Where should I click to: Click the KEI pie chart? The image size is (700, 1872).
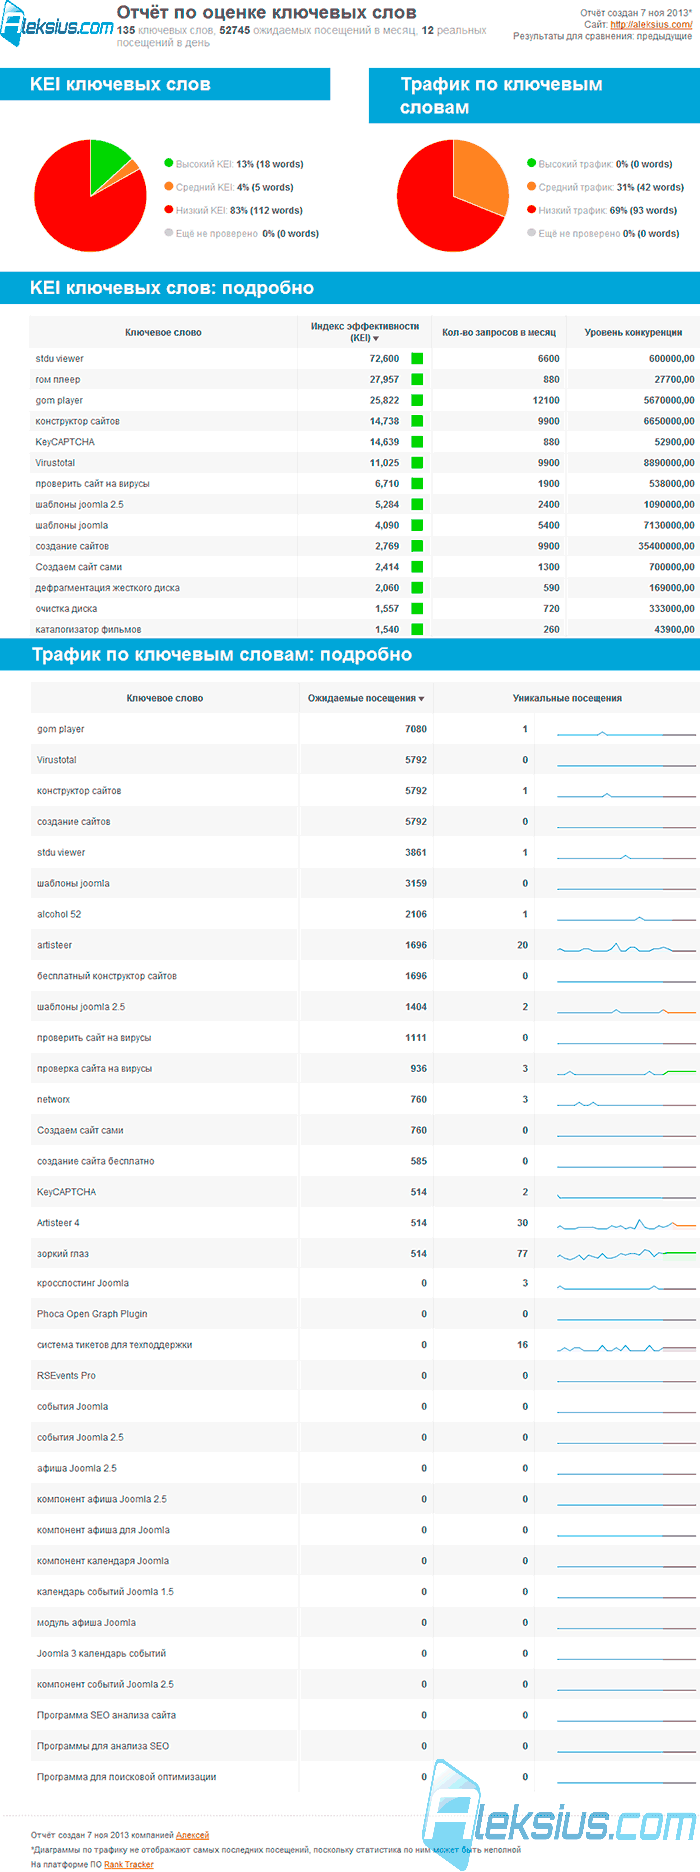pyautogui.click(x=91, y=195)
